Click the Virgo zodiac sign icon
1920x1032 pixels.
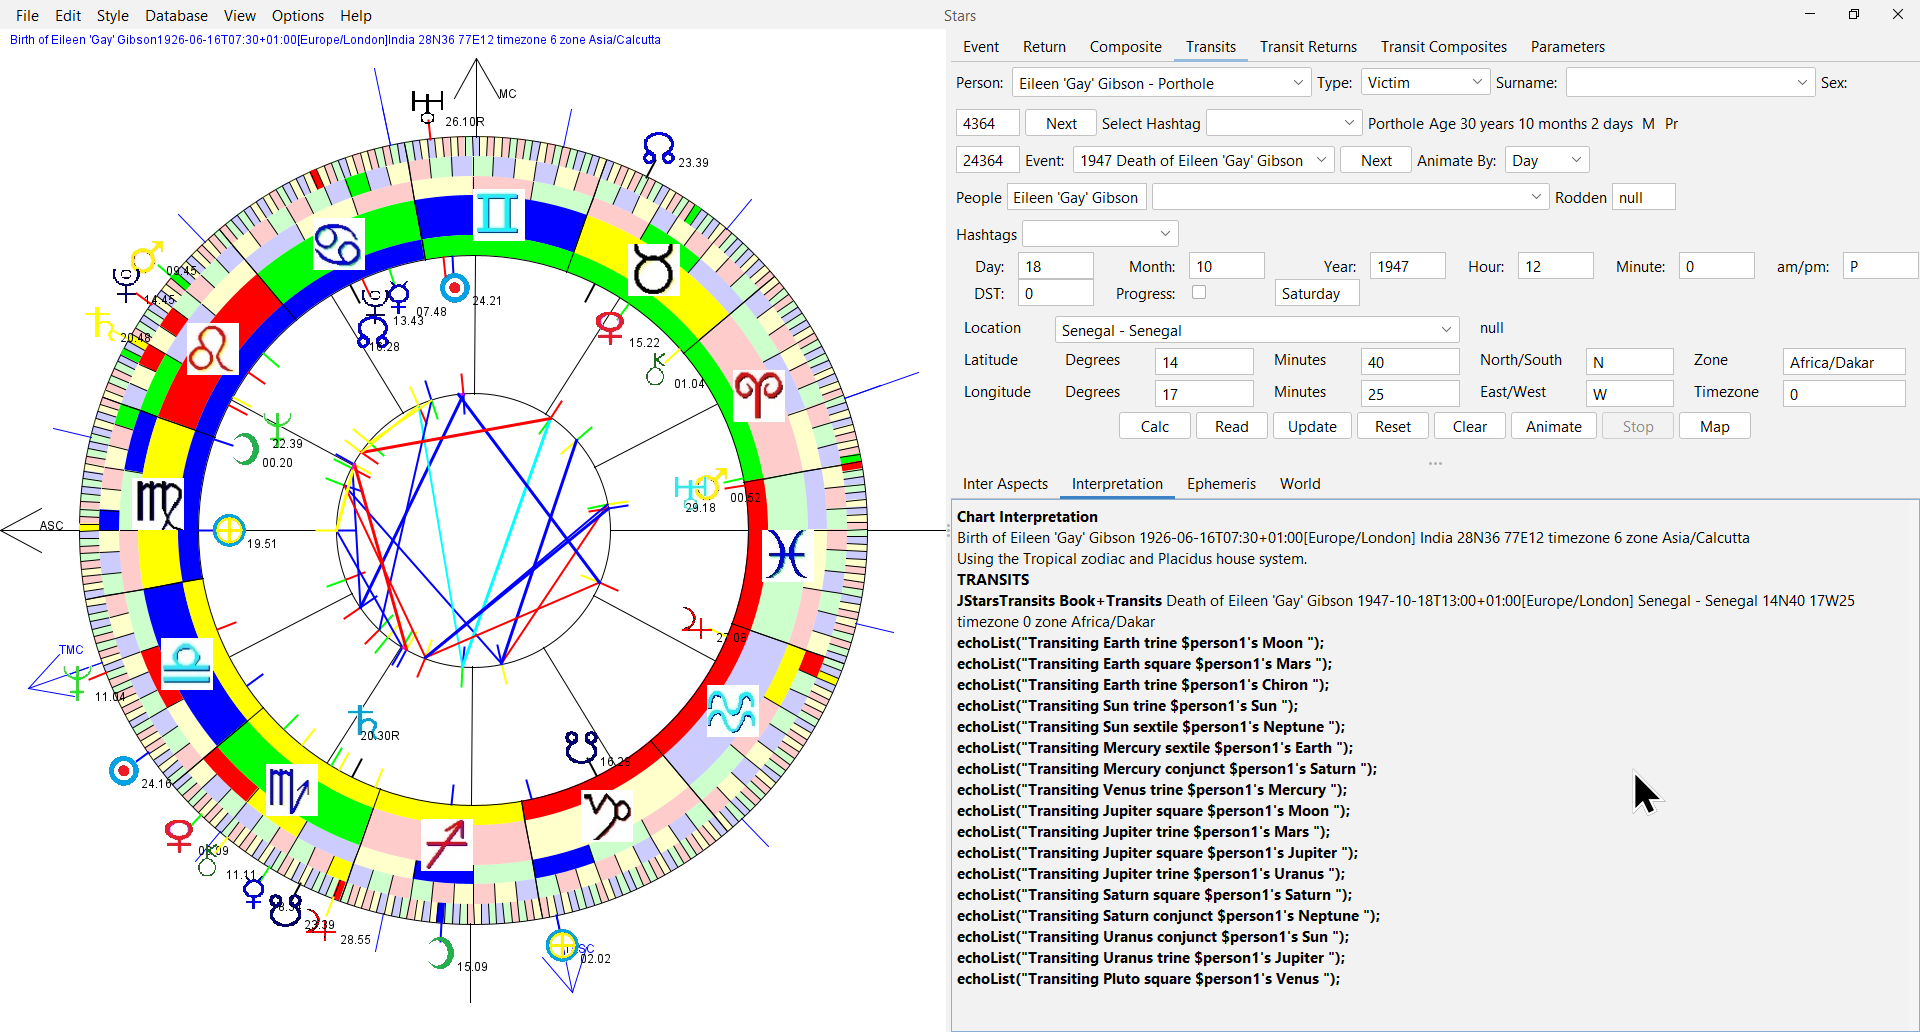pyautogui.click(x=159, y=503)
